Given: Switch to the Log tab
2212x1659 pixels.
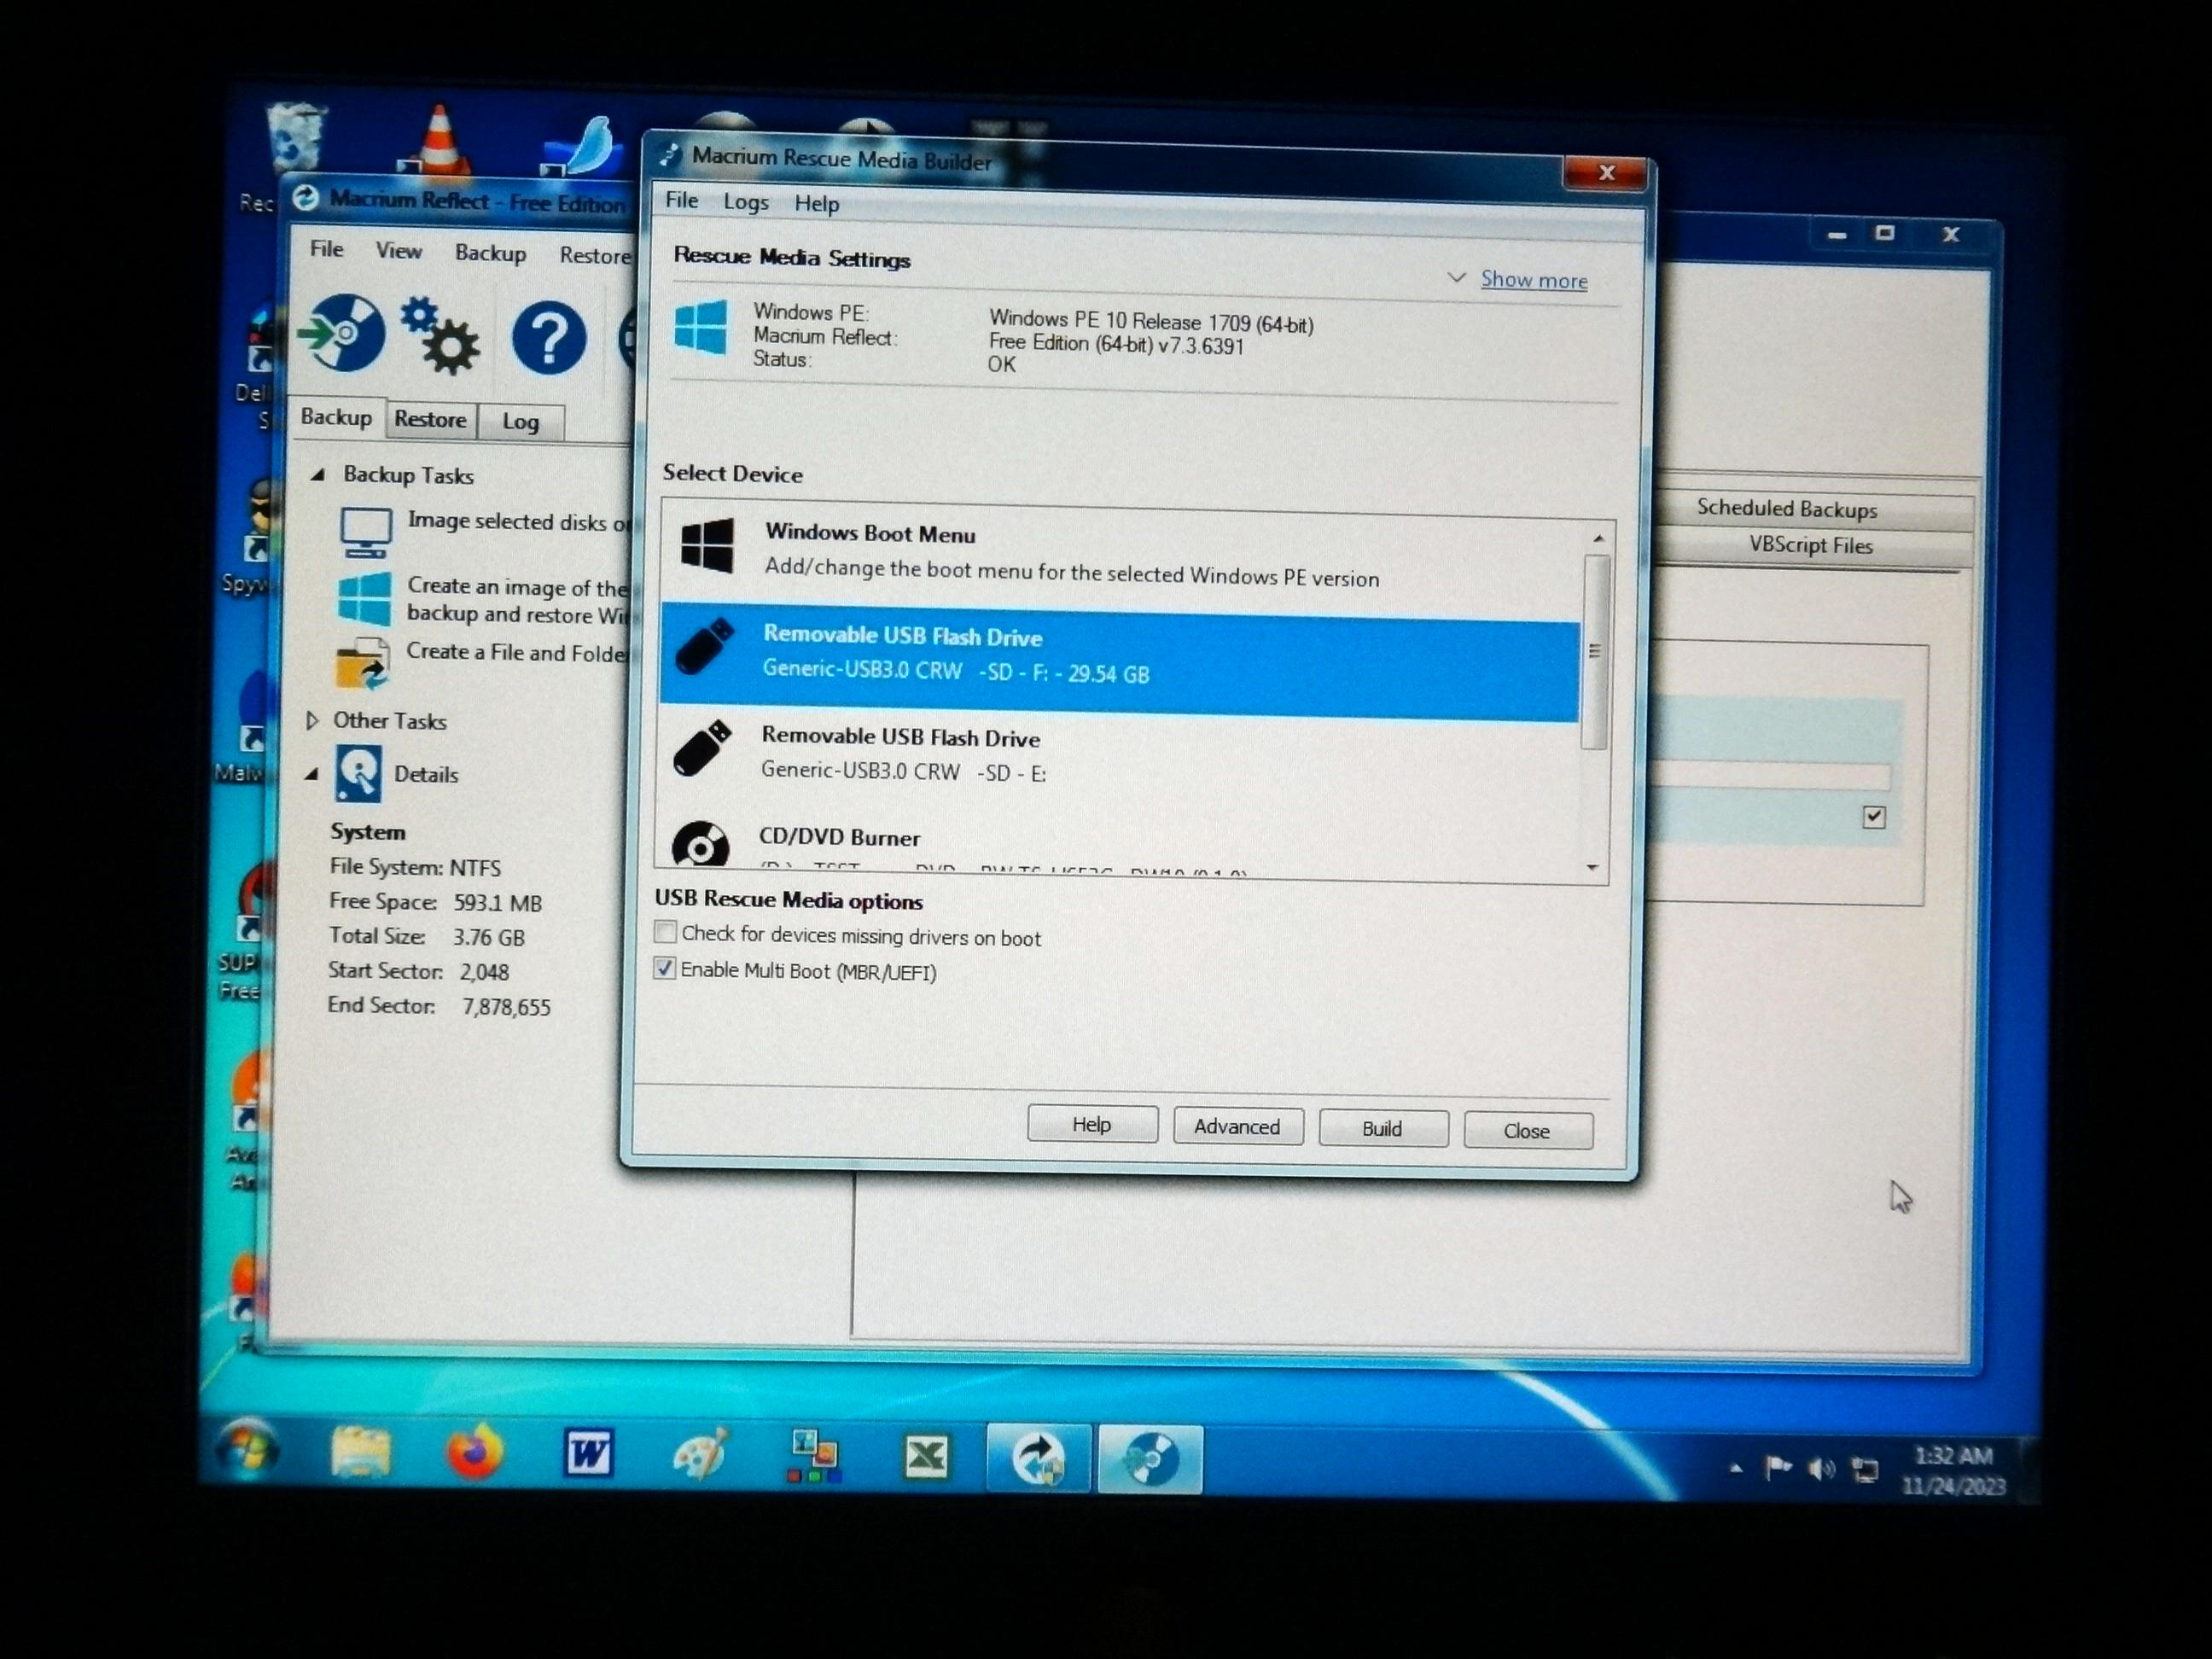Looking at the screenshot, I should [520, 422].
